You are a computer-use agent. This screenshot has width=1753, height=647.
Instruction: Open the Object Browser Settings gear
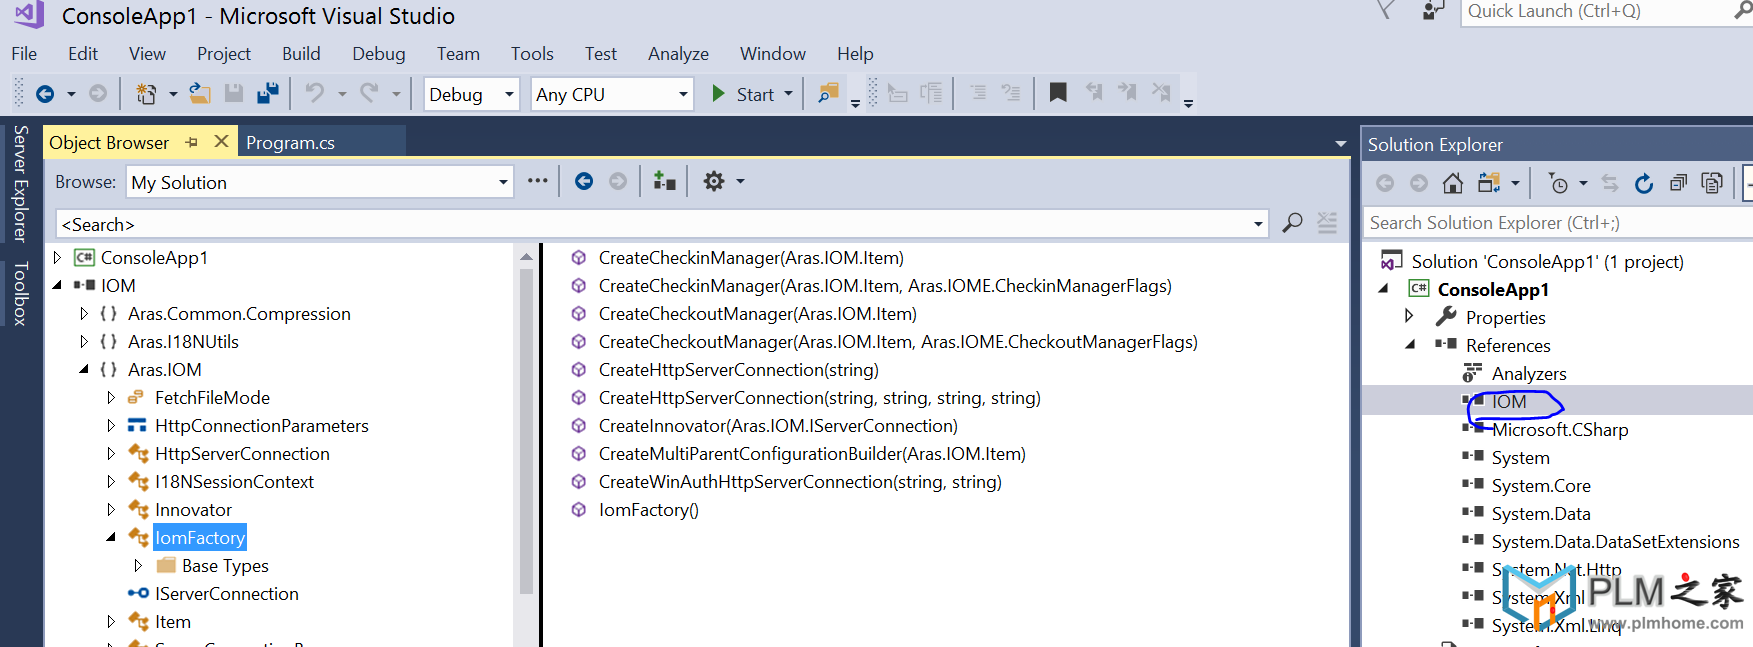coord(714,181)
